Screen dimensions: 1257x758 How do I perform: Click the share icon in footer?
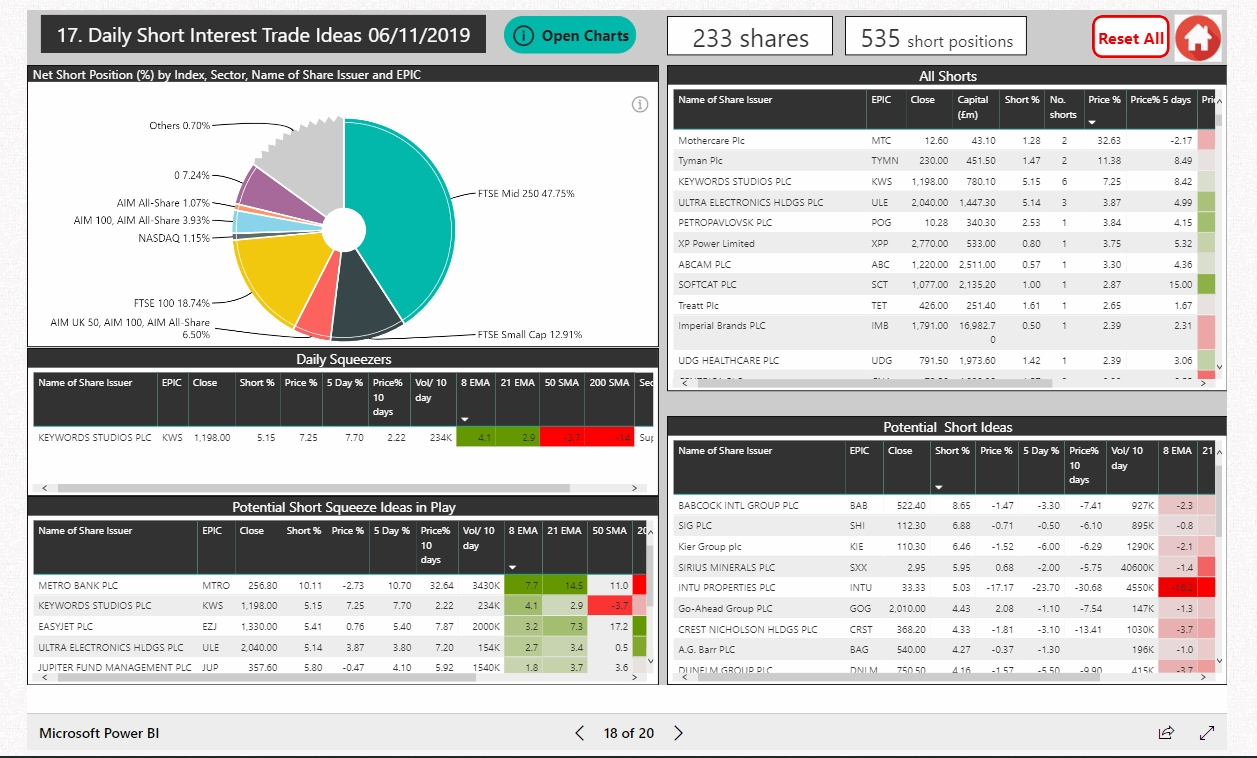(1166, 733)
